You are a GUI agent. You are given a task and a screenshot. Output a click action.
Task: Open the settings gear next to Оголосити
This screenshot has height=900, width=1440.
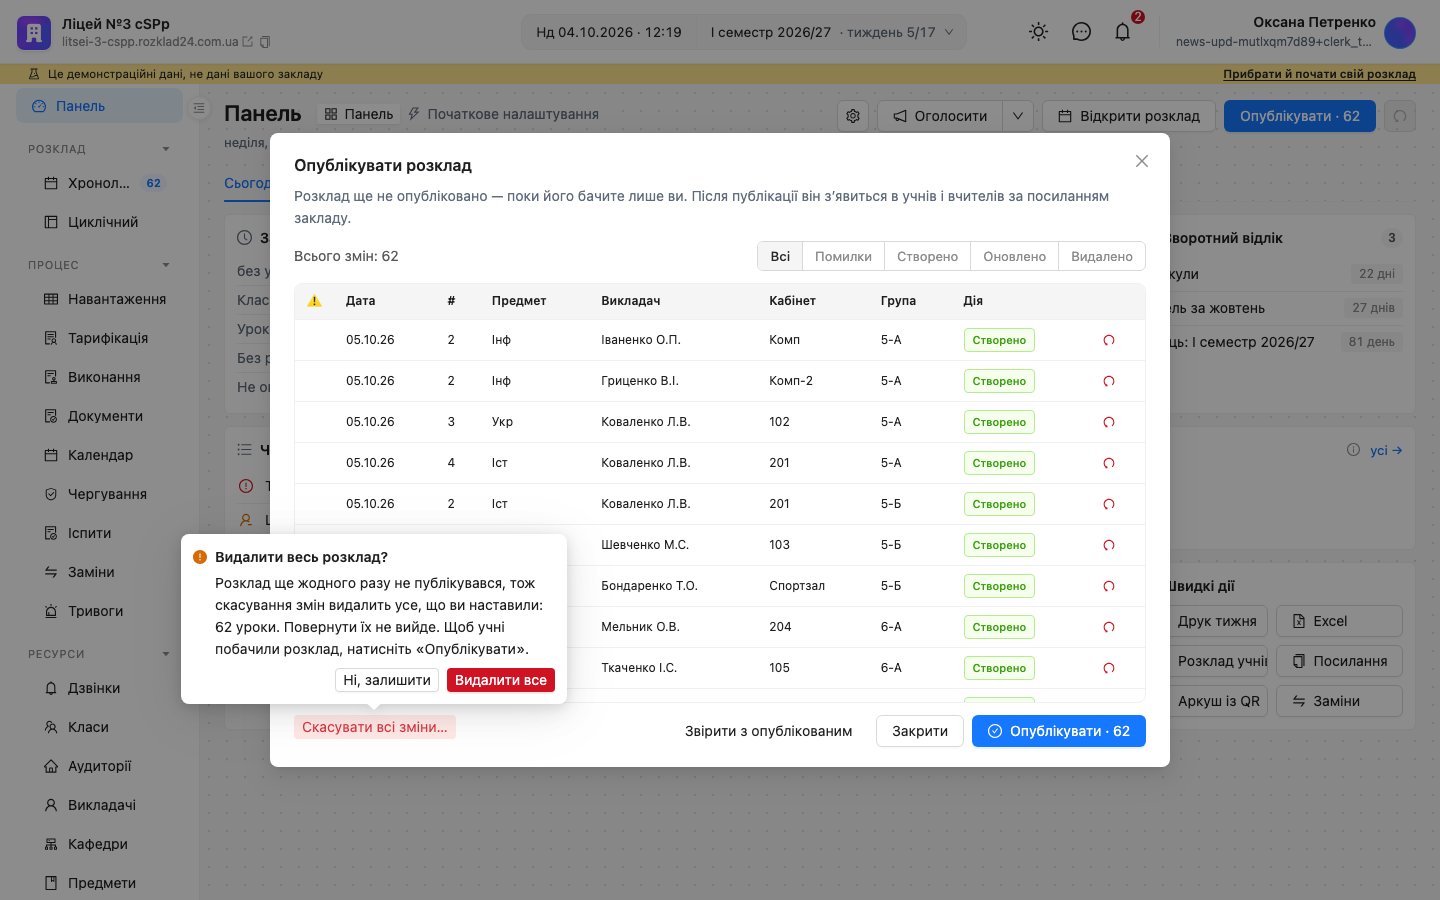point(853,116)
